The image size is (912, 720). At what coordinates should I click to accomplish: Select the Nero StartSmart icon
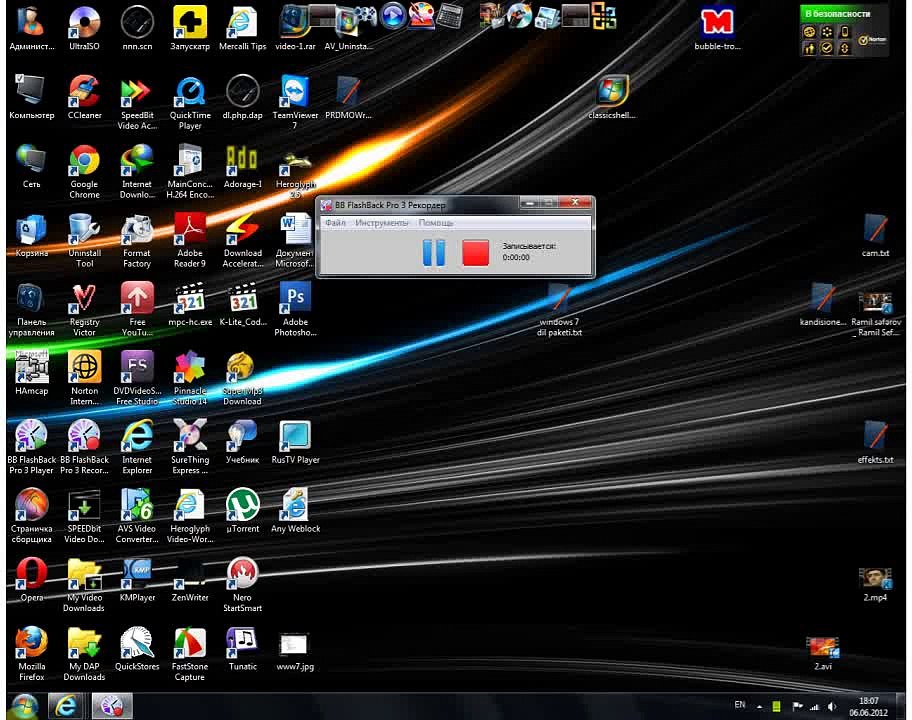243,584
